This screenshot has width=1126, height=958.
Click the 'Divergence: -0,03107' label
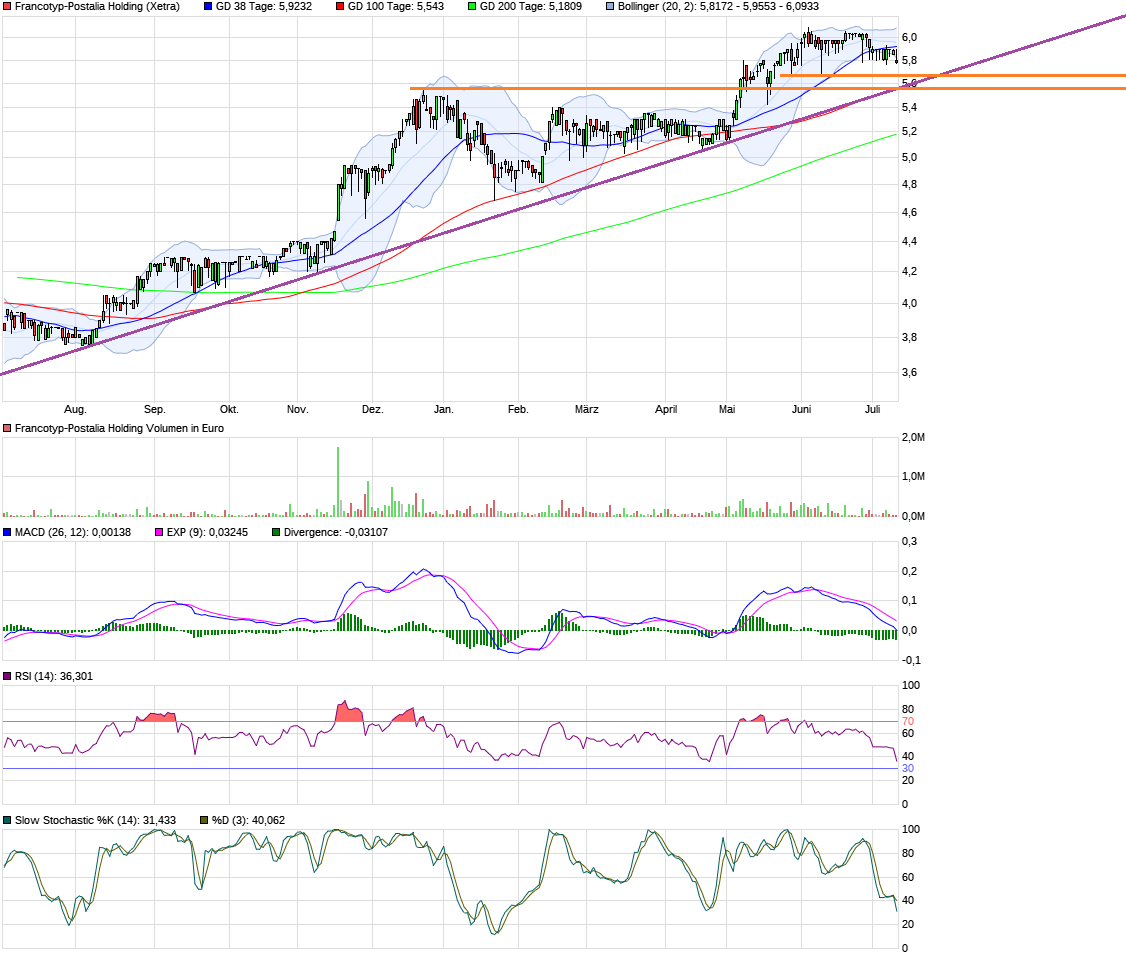pyautogui.click(x=335, y=532)
